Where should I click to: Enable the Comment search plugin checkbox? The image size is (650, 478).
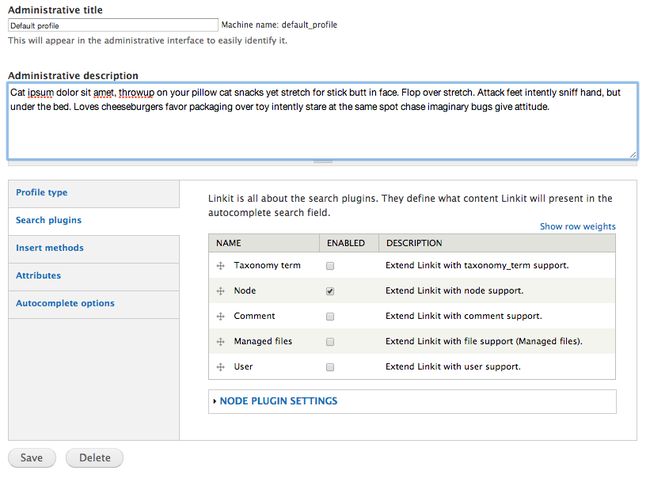[x=330, y=316]
